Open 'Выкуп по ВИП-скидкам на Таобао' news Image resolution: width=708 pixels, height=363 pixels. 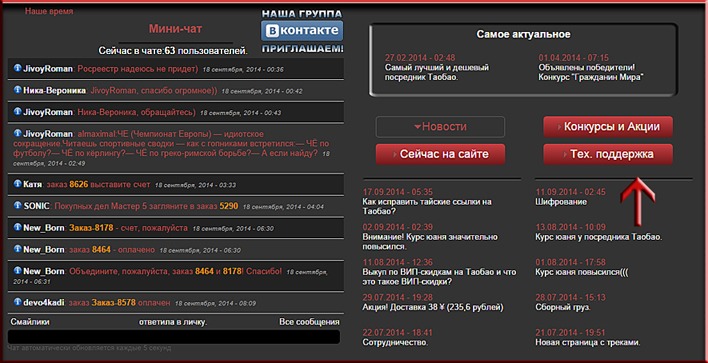439,277
